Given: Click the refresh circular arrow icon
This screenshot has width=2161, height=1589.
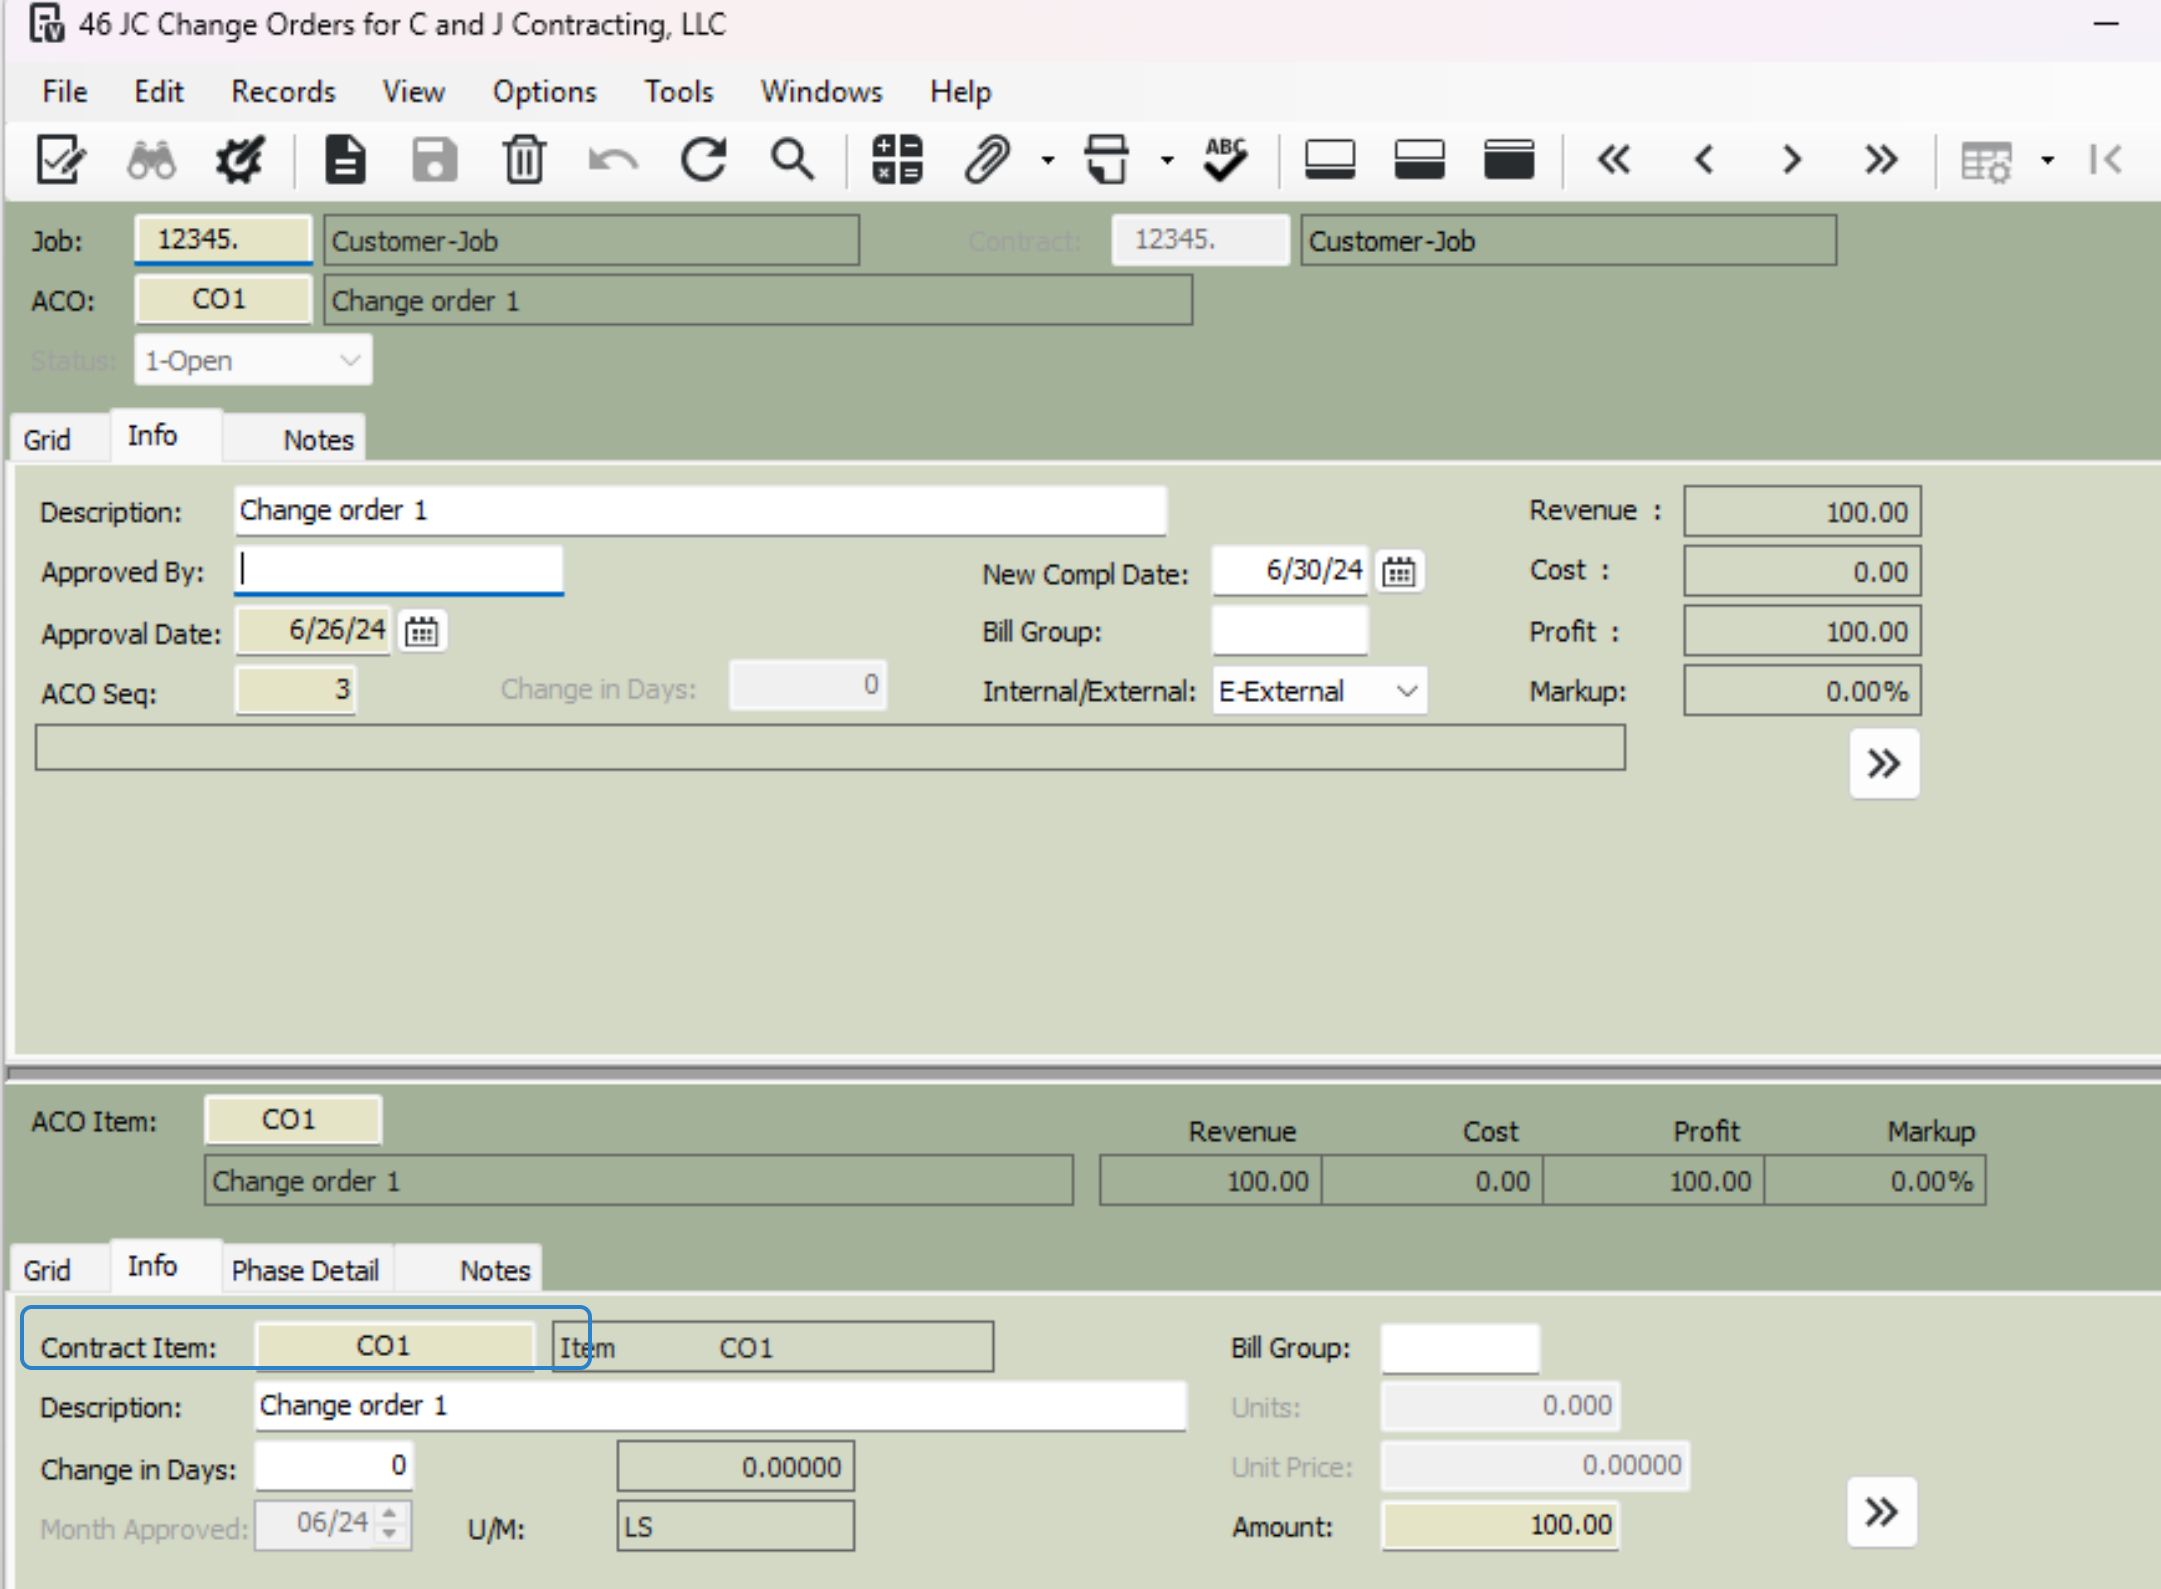Looking at the screenshot, I should 704,160.
